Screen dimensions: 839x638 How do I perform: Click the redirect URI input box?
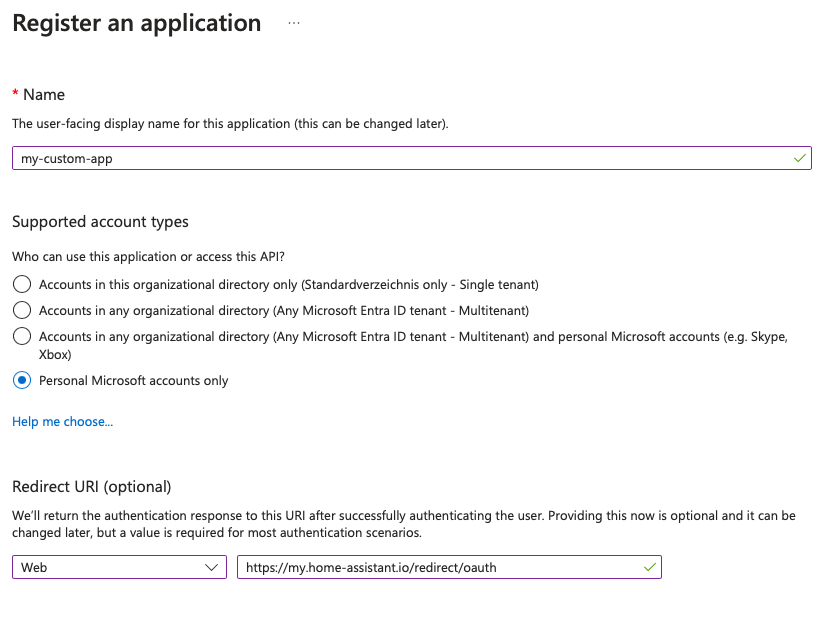coord(440,567)
